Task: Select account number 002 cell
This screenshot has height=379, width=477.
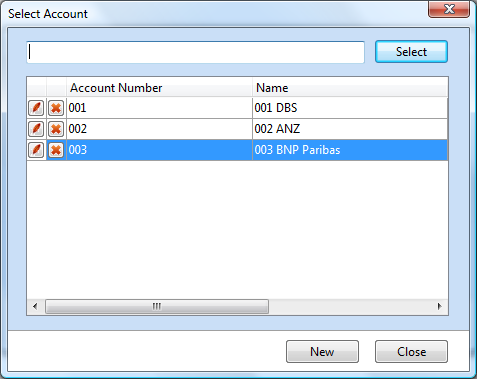Action: (159, 129)
